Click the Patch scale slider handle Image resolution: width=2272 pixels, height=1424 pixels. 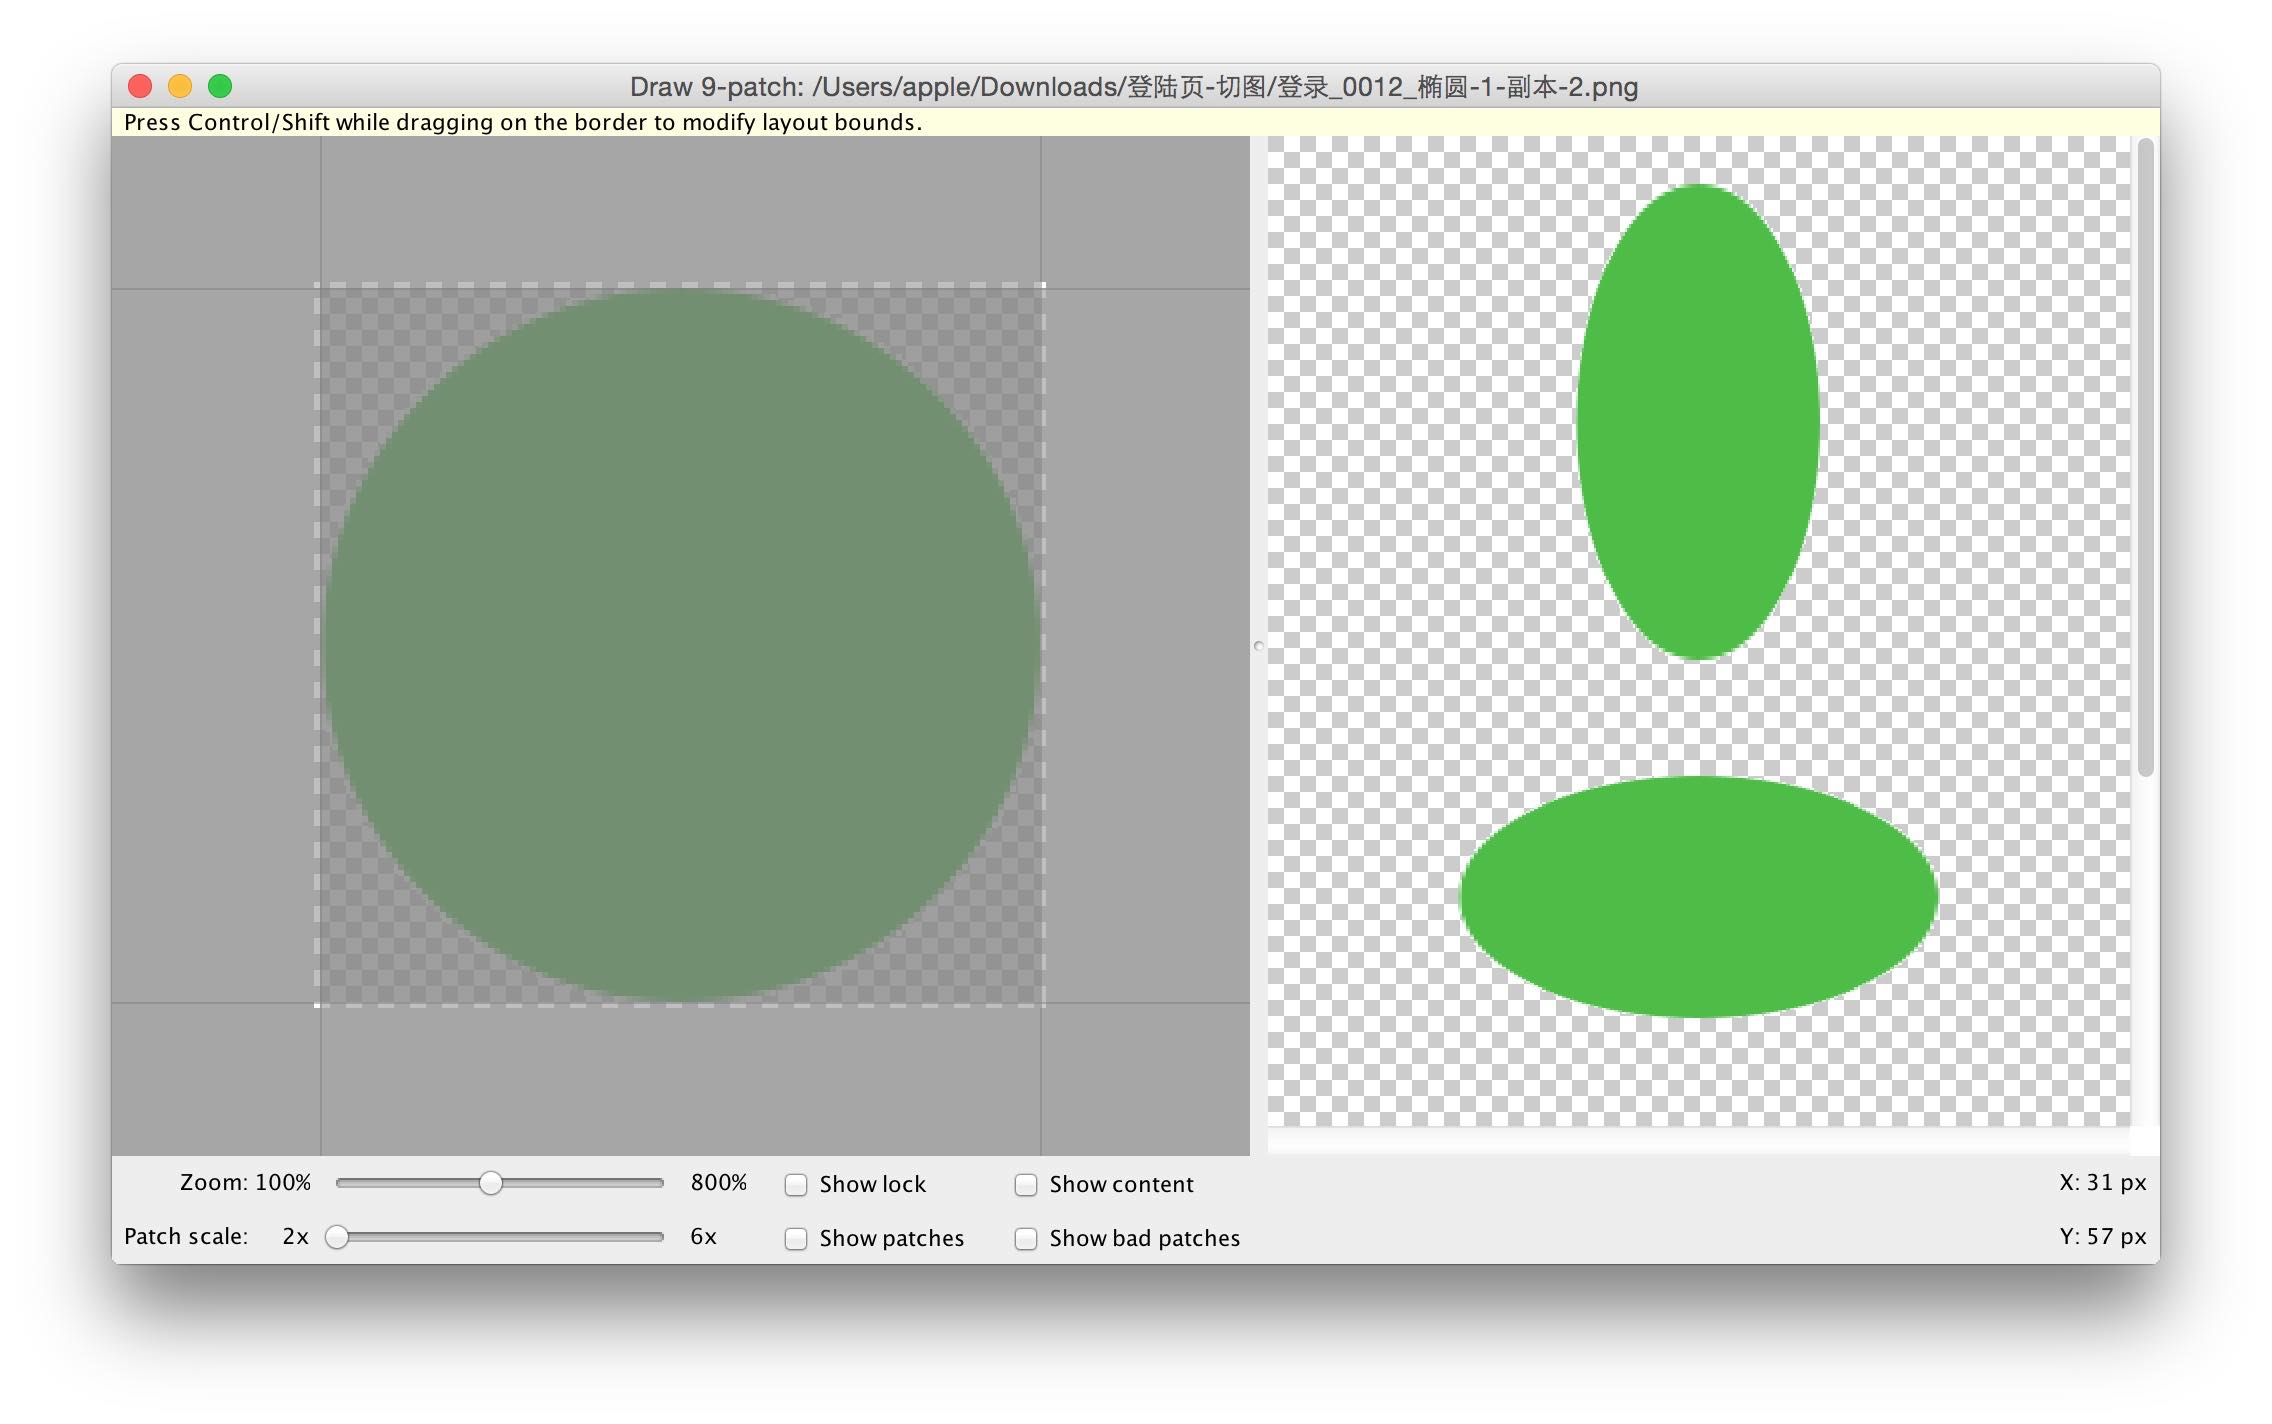coord(338,1237)
